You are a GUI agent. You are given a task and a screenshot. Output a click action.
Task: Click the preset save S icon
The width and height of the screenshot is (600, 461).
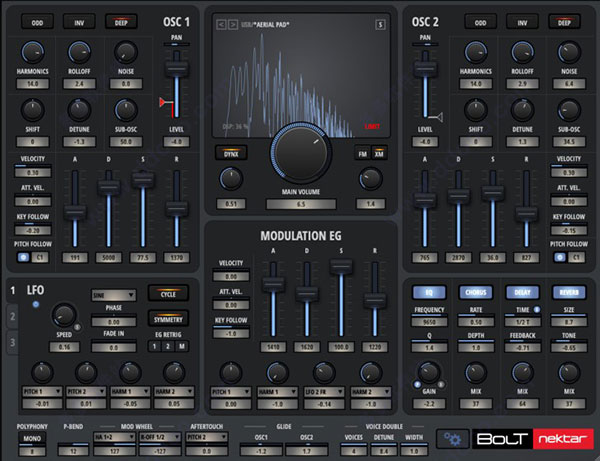pos(380,24)
